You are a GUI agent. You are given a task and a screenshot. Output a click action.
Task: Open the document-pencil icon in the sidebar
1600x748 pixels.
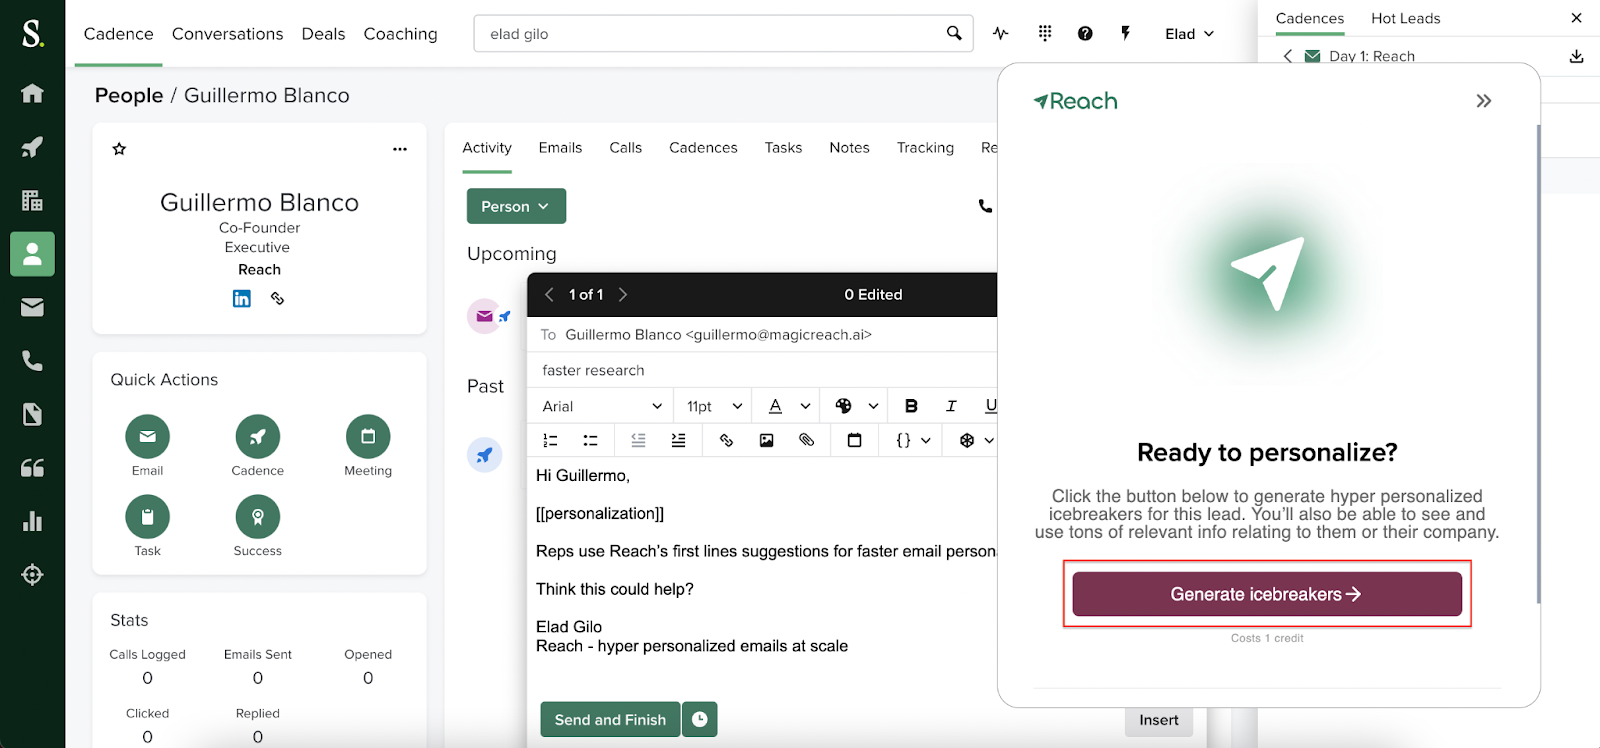tap(32, 414)
